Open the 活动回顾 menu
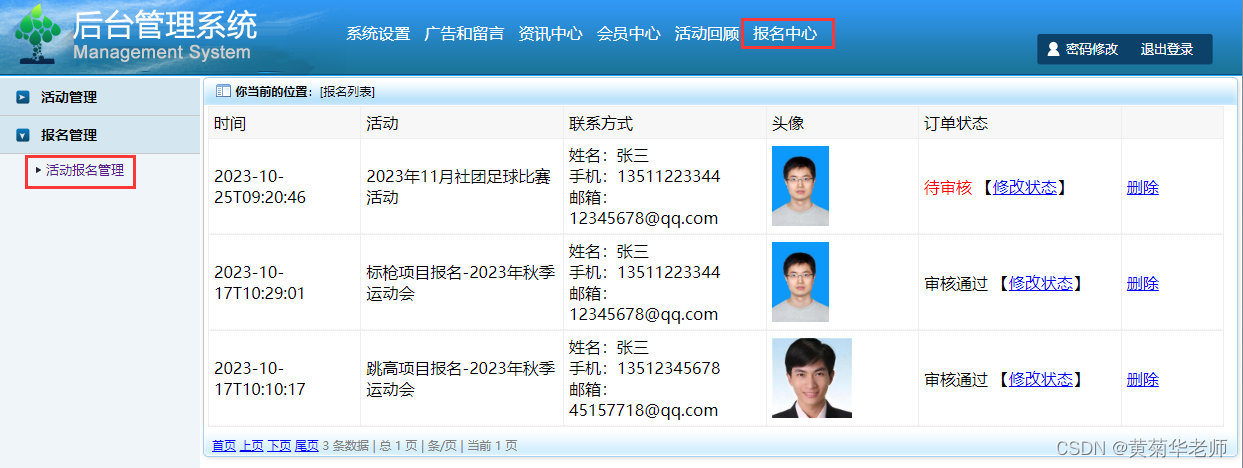 point(707,33)
